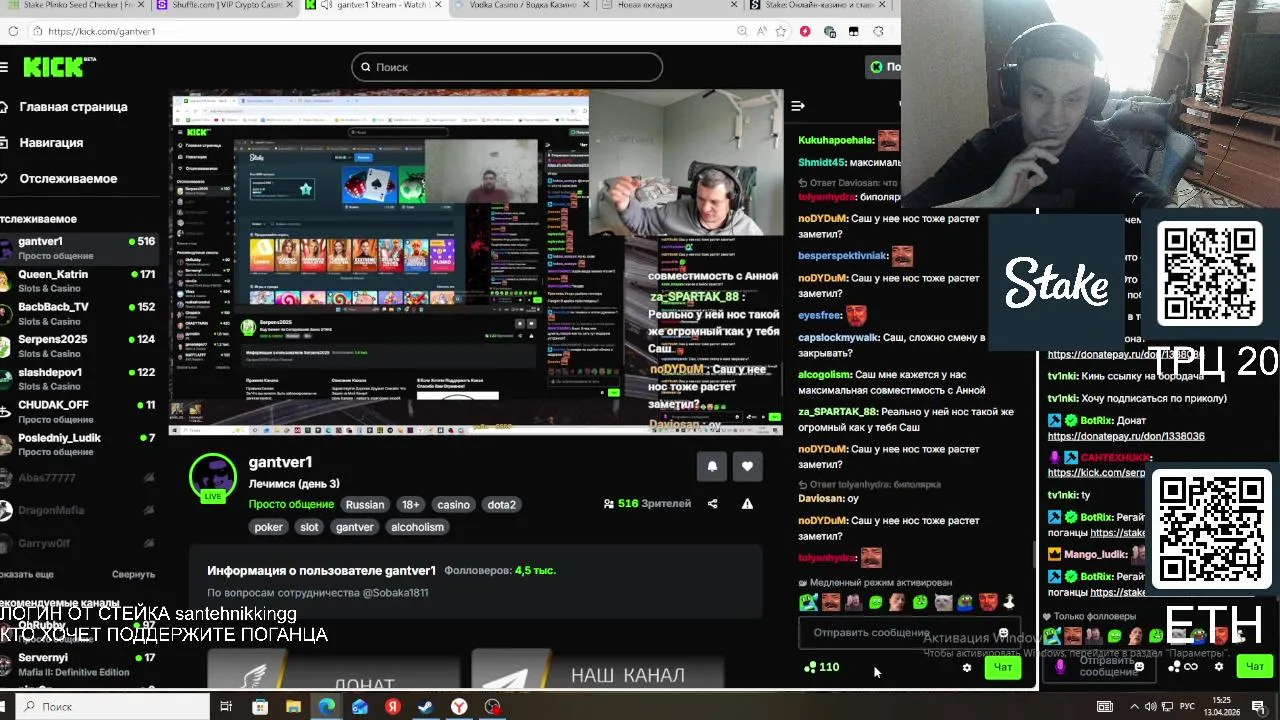The height and width of the screenshot is (720, 1280).
Task: Select Posledniy_Ludik channel in sidebar
Action: point(78,445)
